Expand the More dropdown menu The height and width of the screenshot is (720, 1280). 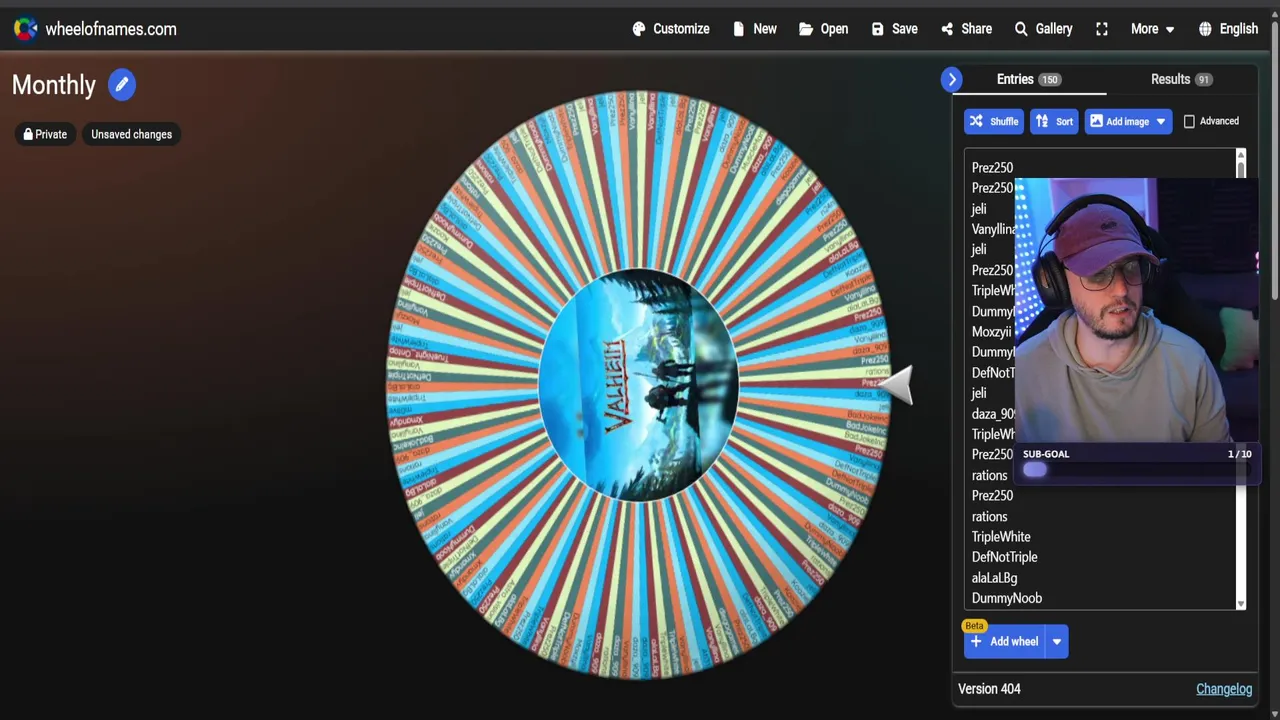pos(1152,29)
